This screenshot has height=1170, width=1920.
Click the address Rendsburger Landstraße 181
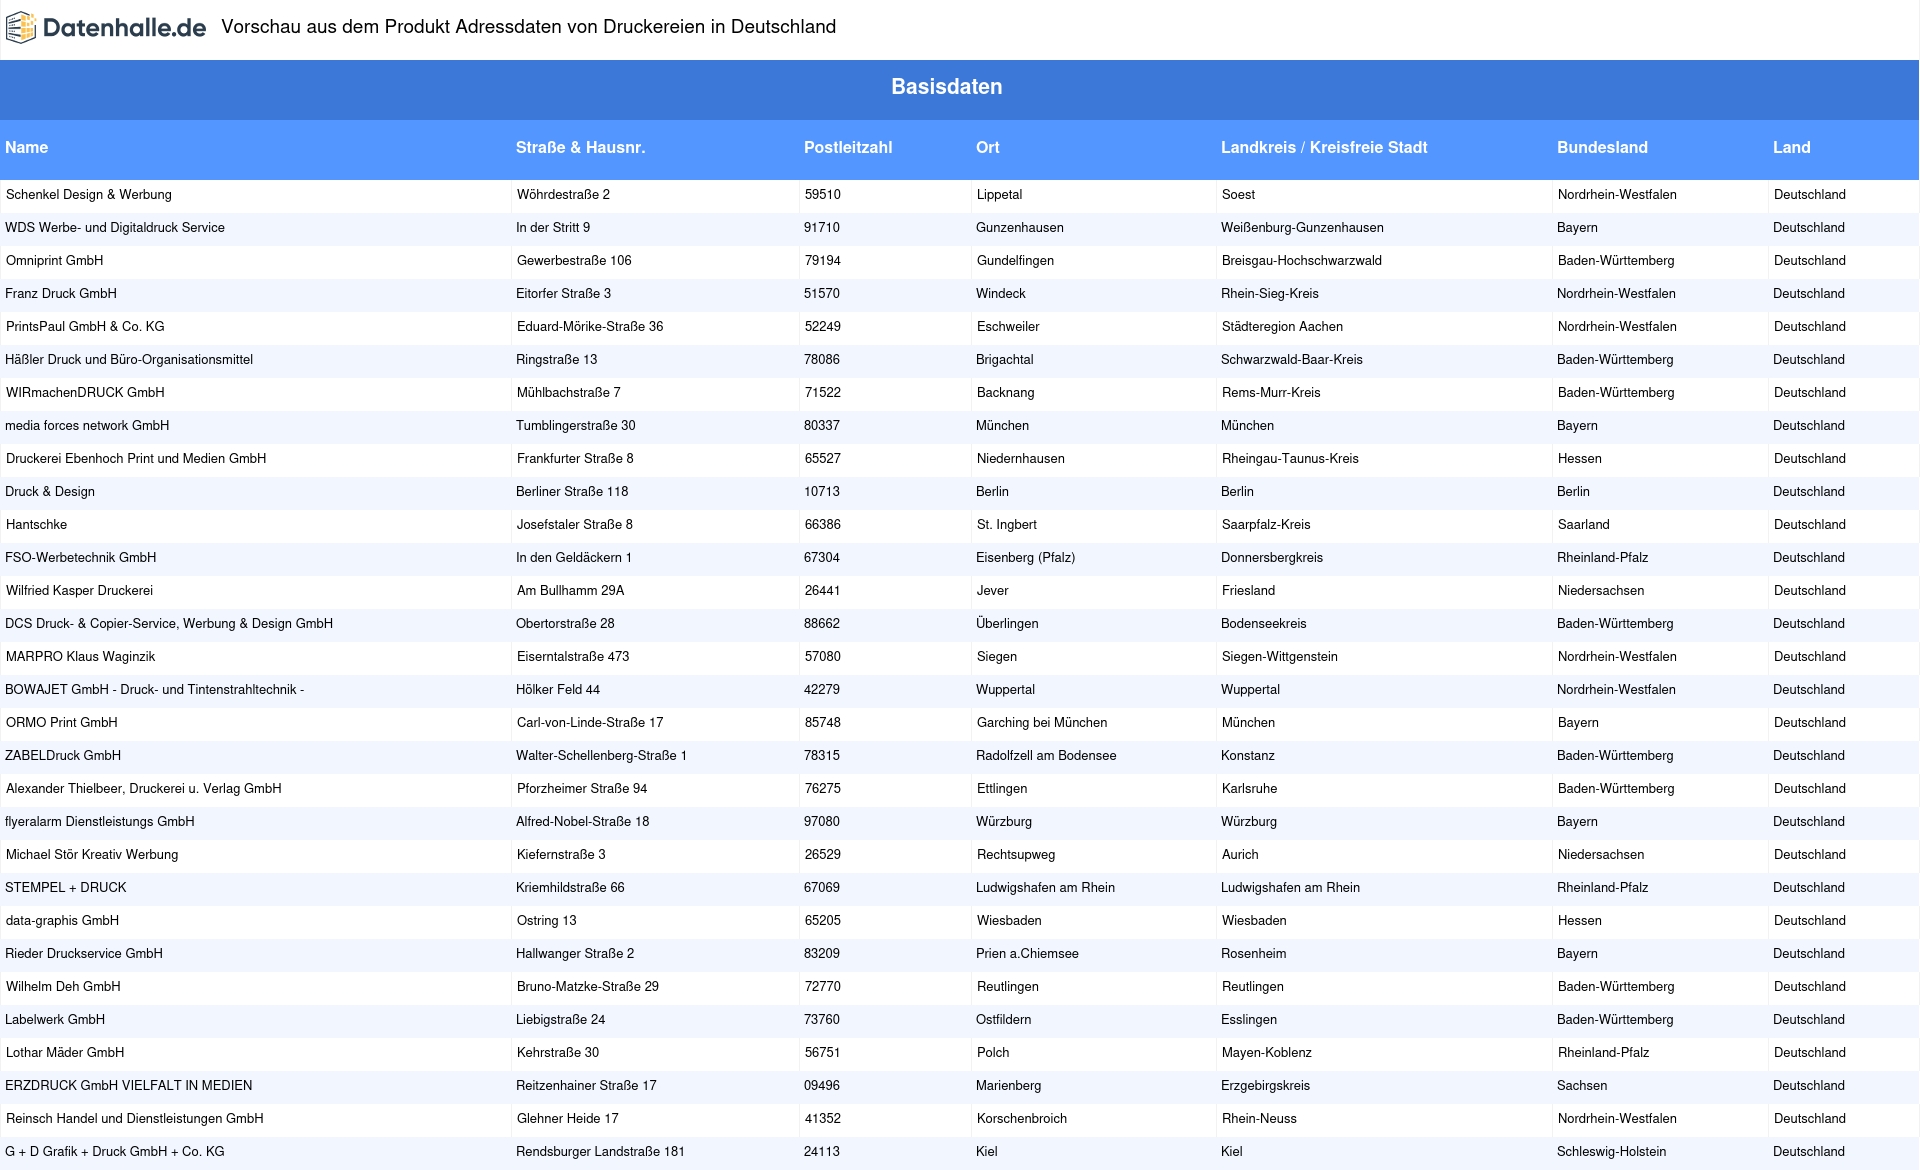pyautogui.click(x=601, y=1152)
